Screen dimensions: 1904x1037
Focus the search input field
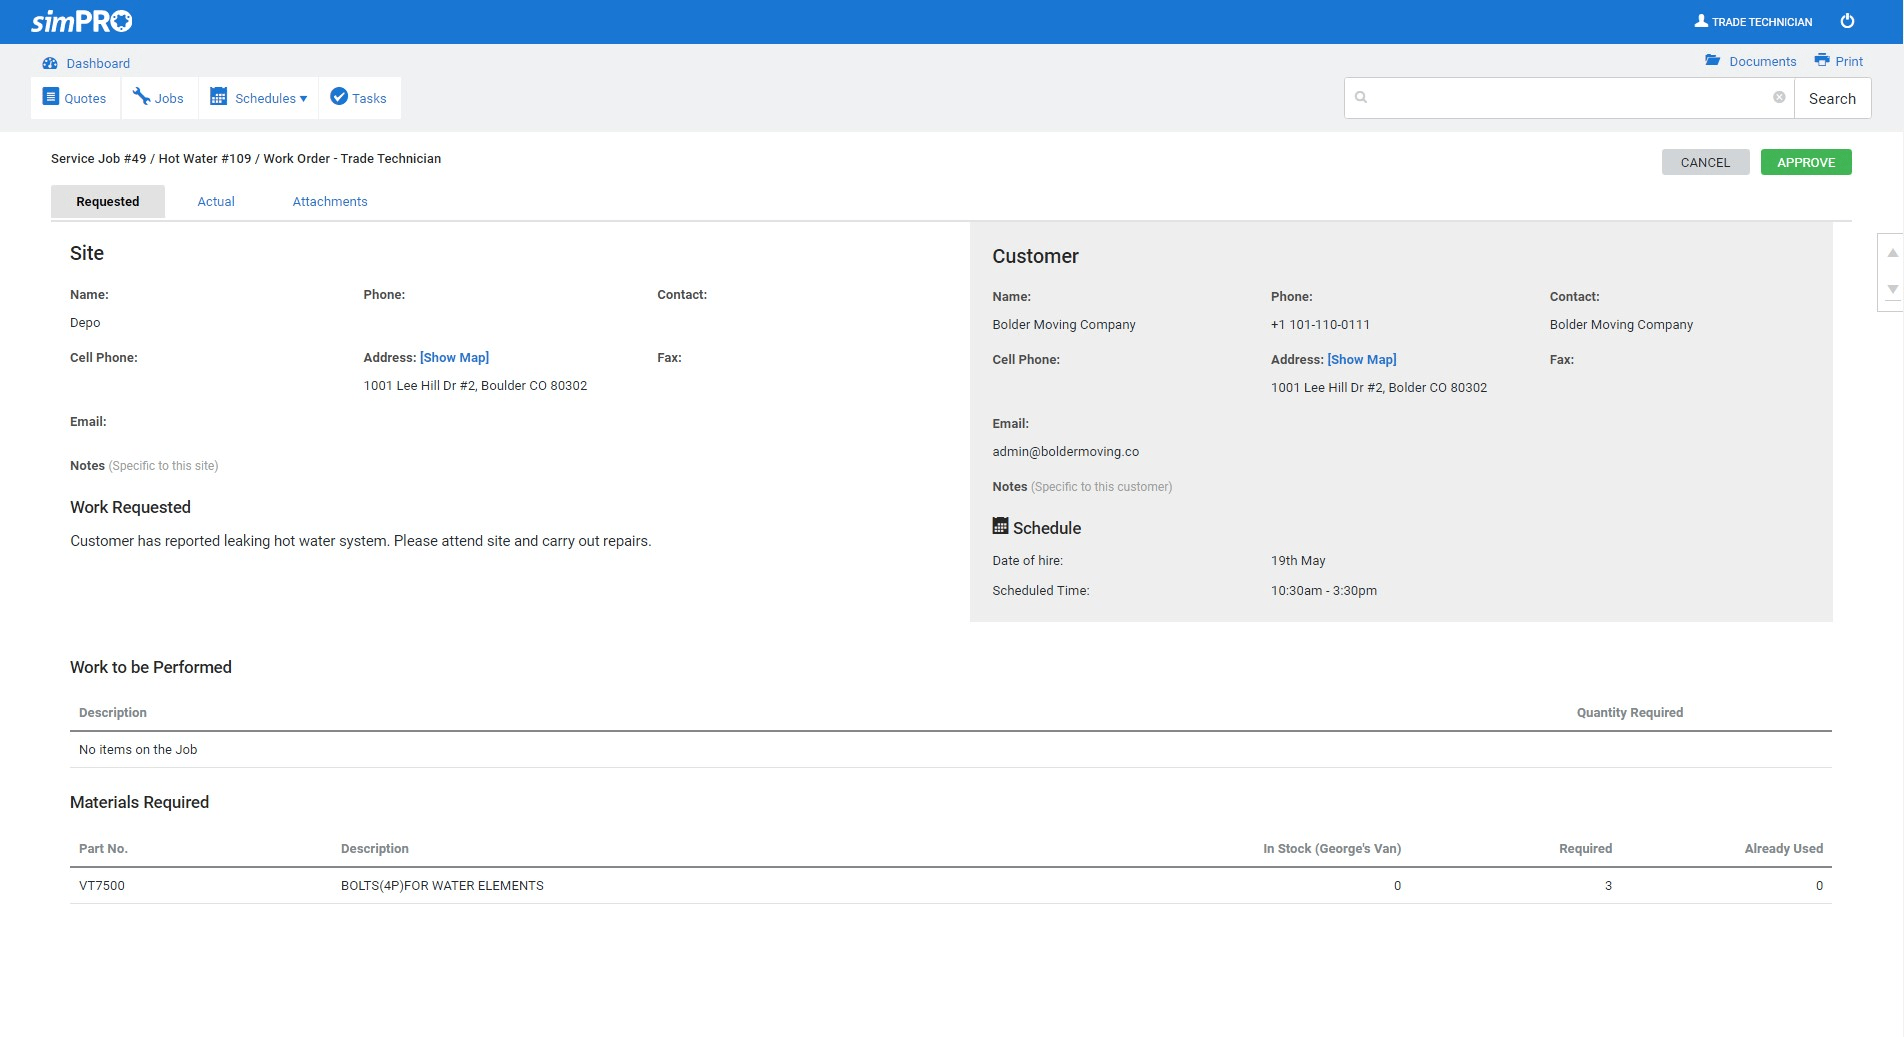coord(1569,98)
